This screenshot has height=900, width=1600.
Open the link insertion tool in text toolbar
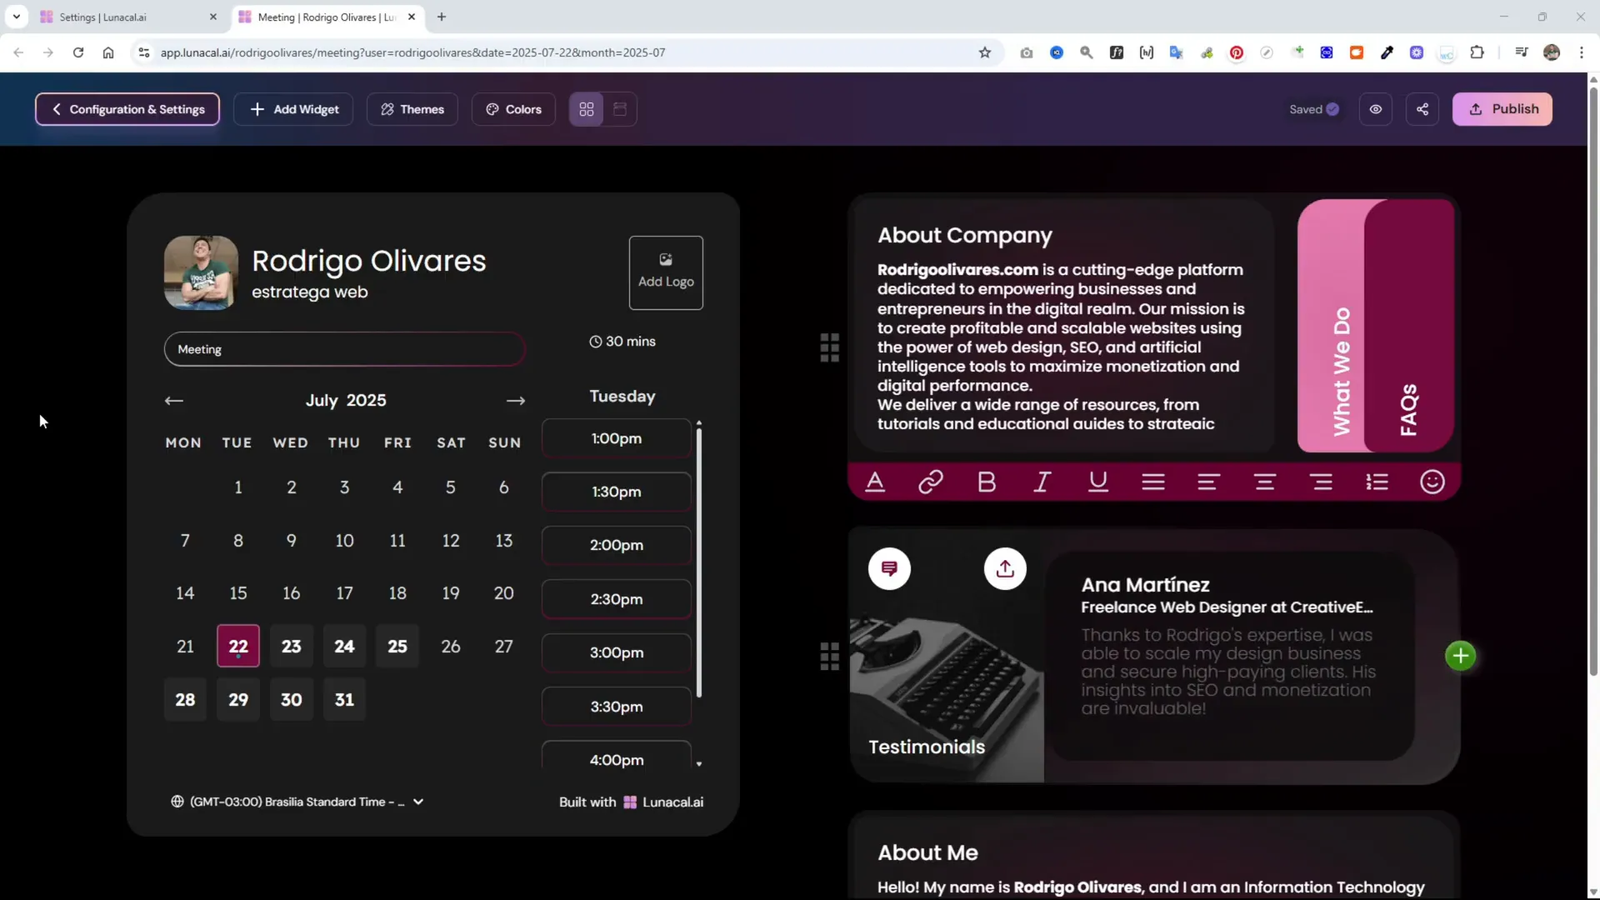[930, 481]
